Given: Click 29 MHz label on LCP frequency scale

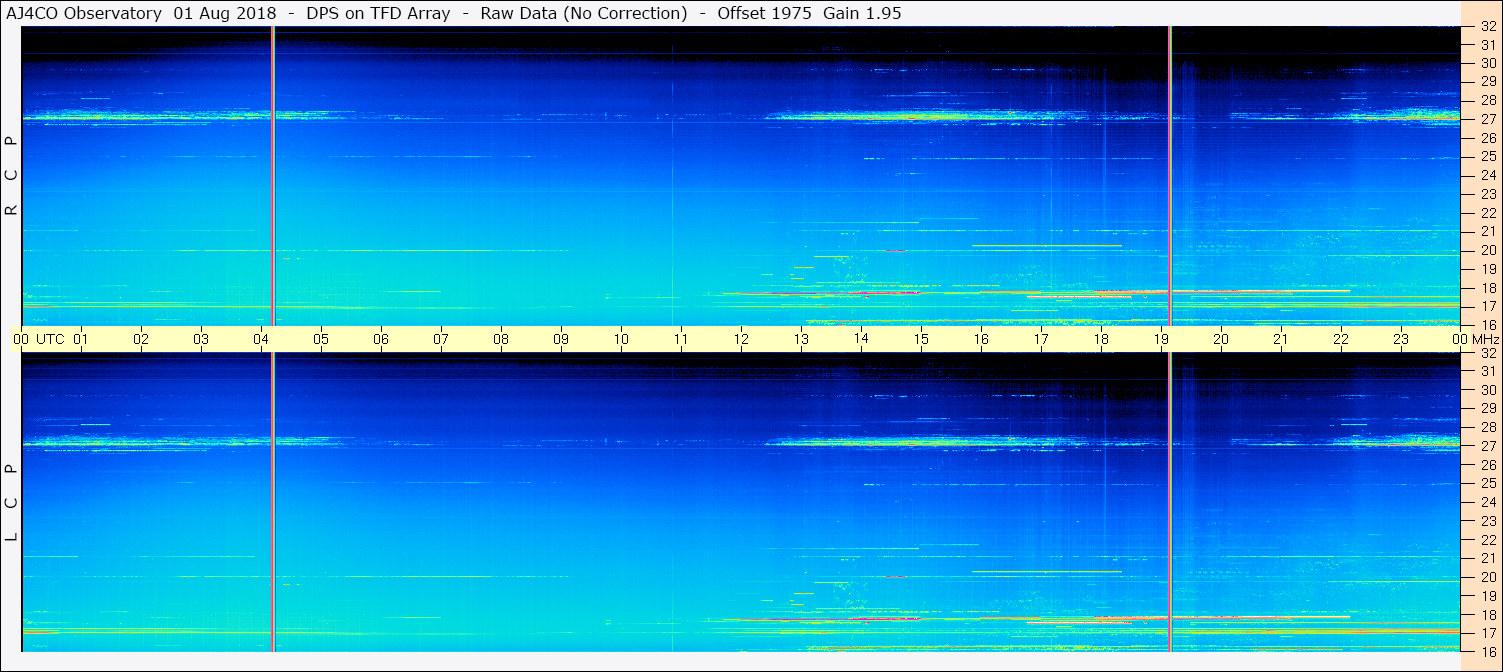Looking at the screenshot, I should (1487, 409).
